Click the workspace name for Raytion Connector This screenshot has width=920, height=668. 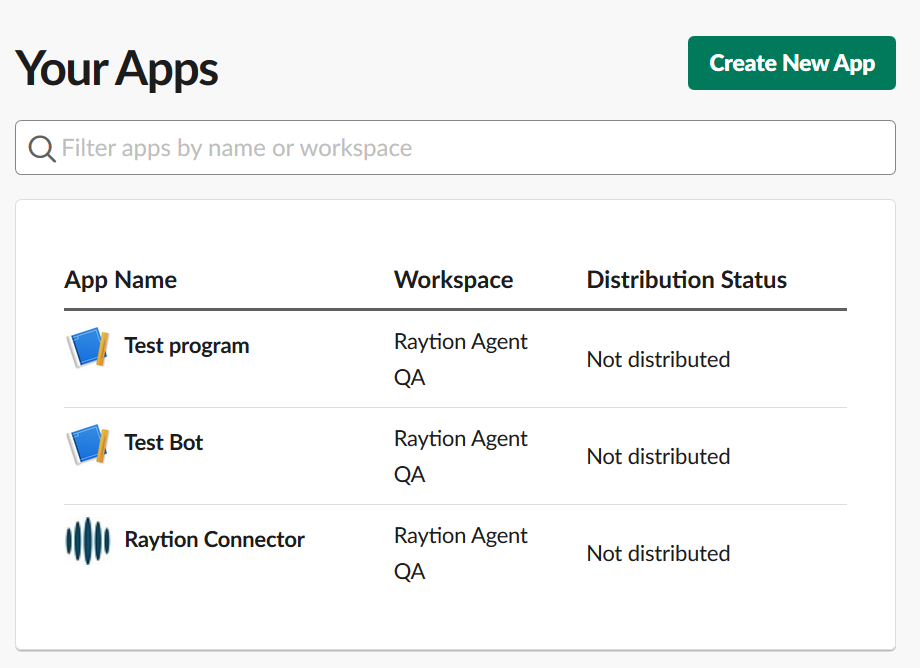point(460,553)
